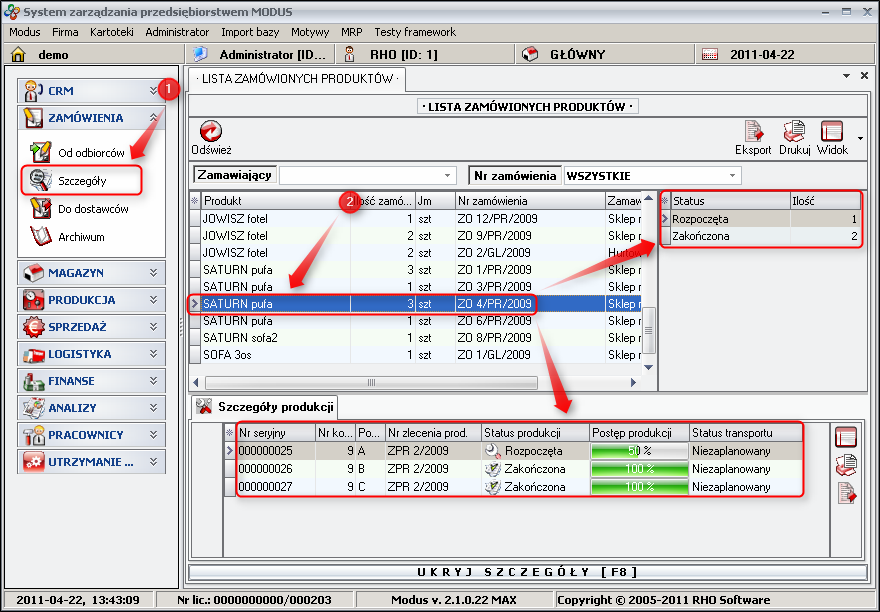Select Szczegóły under Zamówienia
The height and width of the screenshot is (612, 880).
point(81,181)
